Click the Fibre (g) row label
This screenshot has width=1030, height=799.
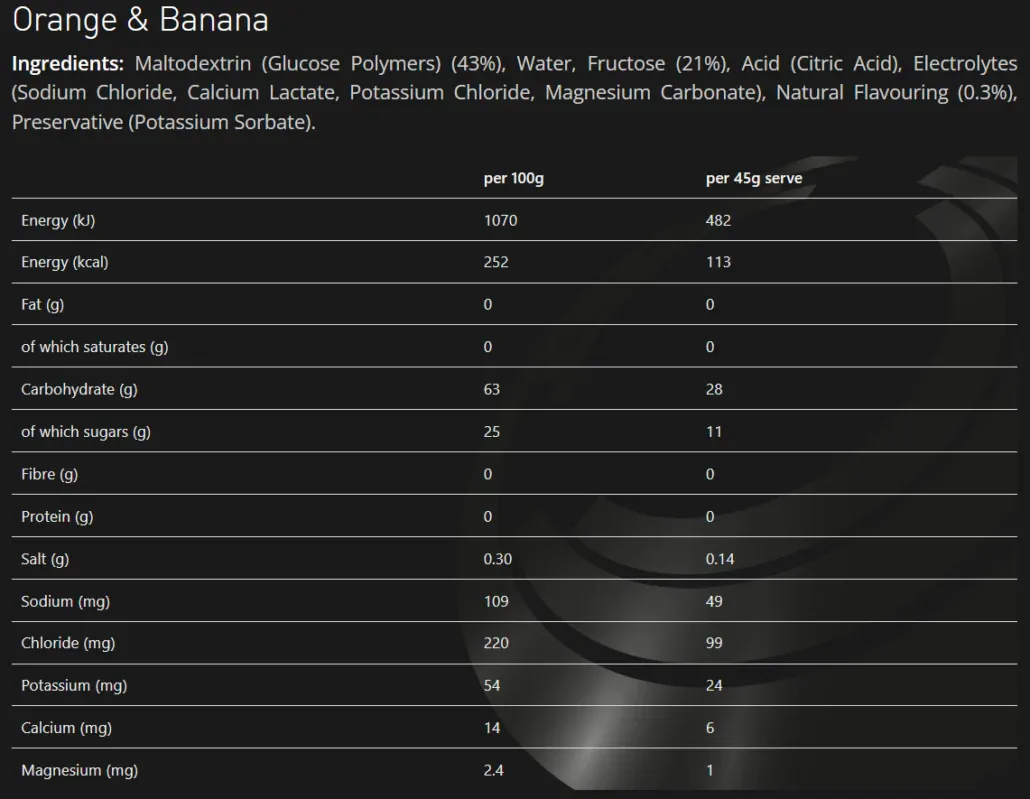click(49, 474)
